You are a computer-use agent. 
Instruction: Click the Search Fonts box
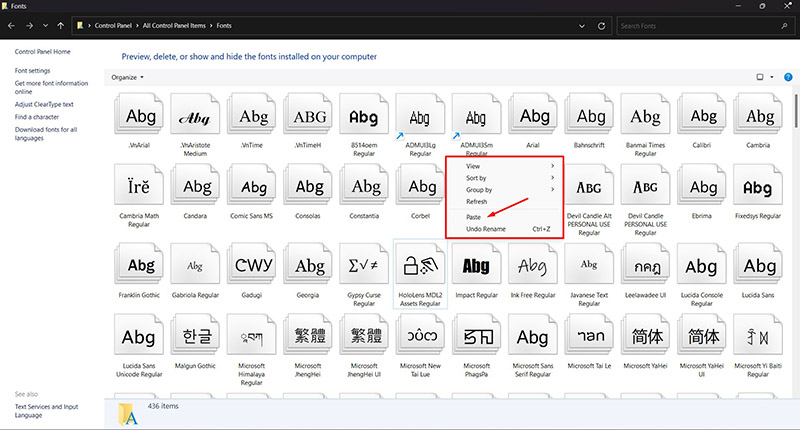click(x=704, y=26)
